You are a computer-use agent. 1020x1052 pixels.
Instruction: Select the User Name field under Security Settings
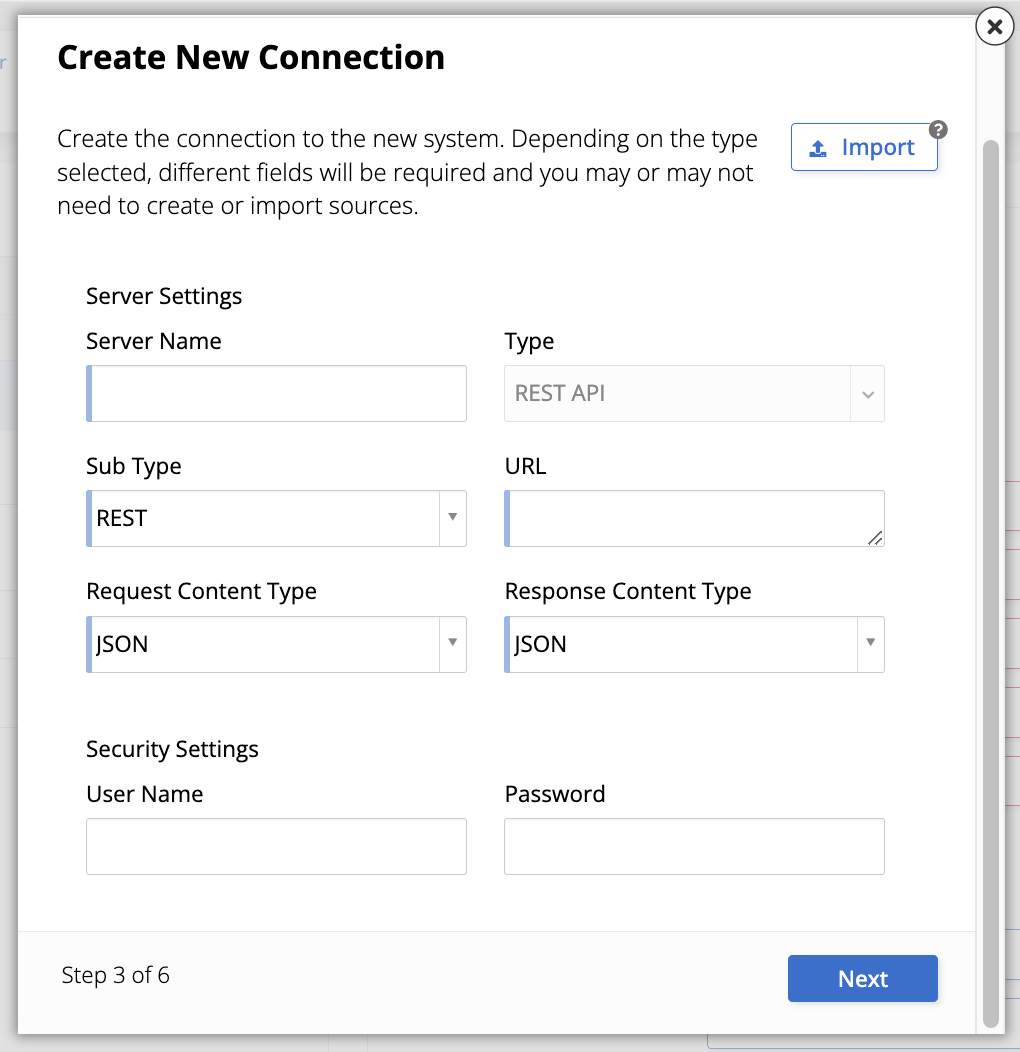click(x=276, y=846)
